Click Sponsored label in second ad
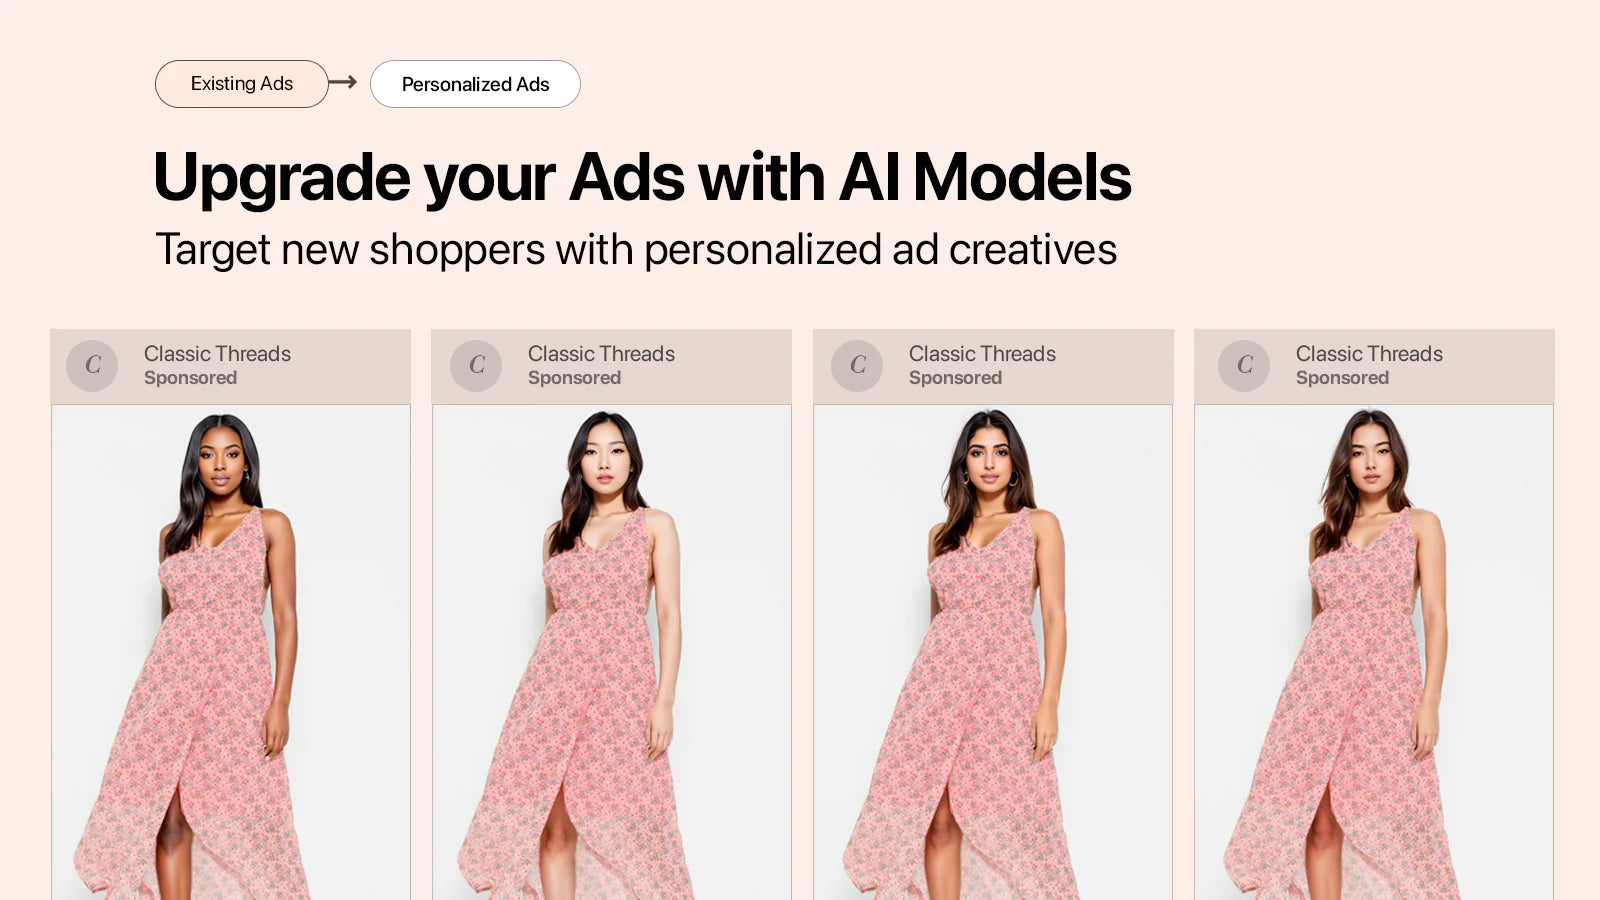 point(574,378)
